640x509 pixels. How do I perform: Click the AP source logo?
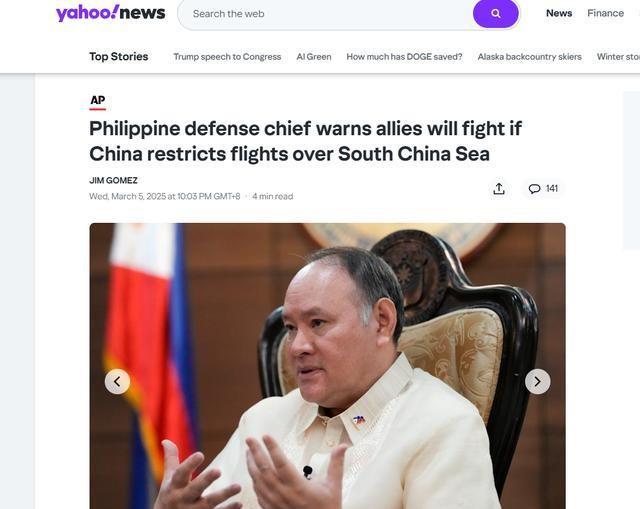click(98, 102)
